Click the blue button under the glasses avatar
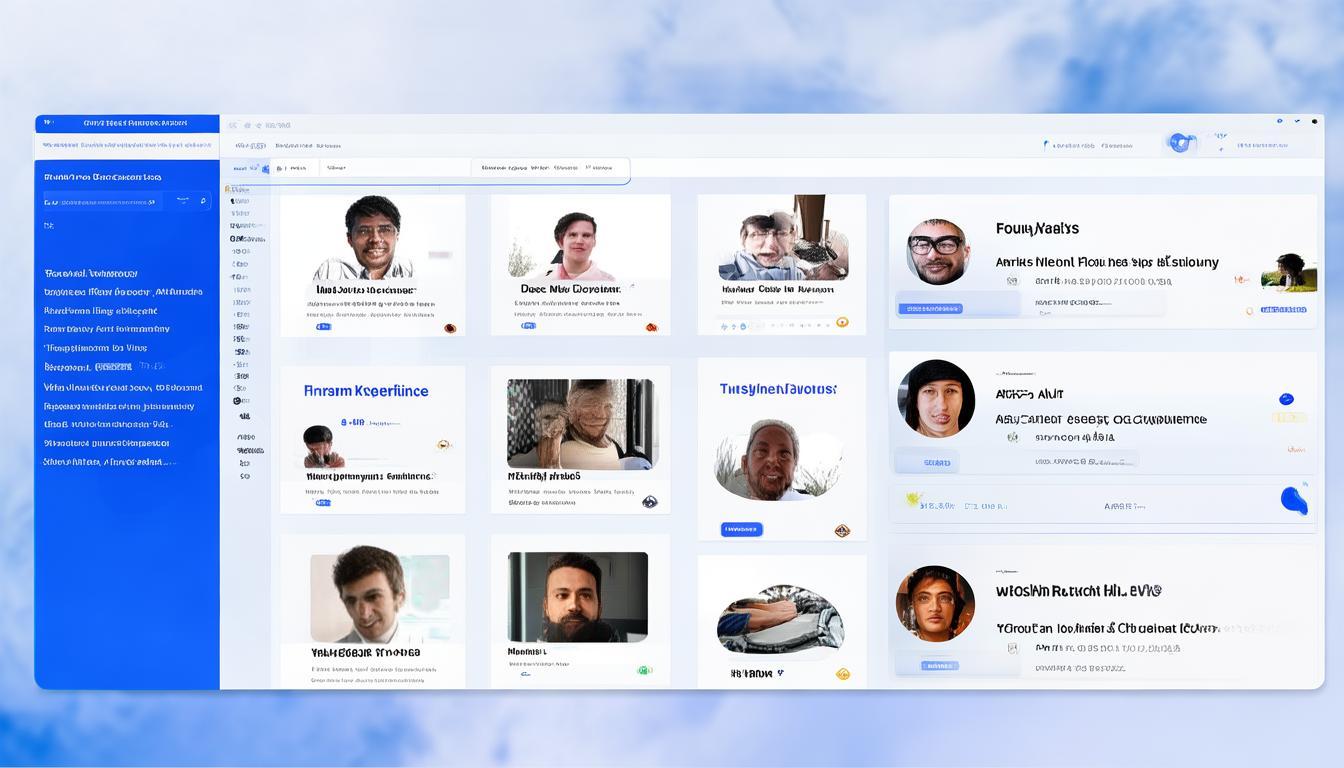1344x768 pixels. [930, 309]
